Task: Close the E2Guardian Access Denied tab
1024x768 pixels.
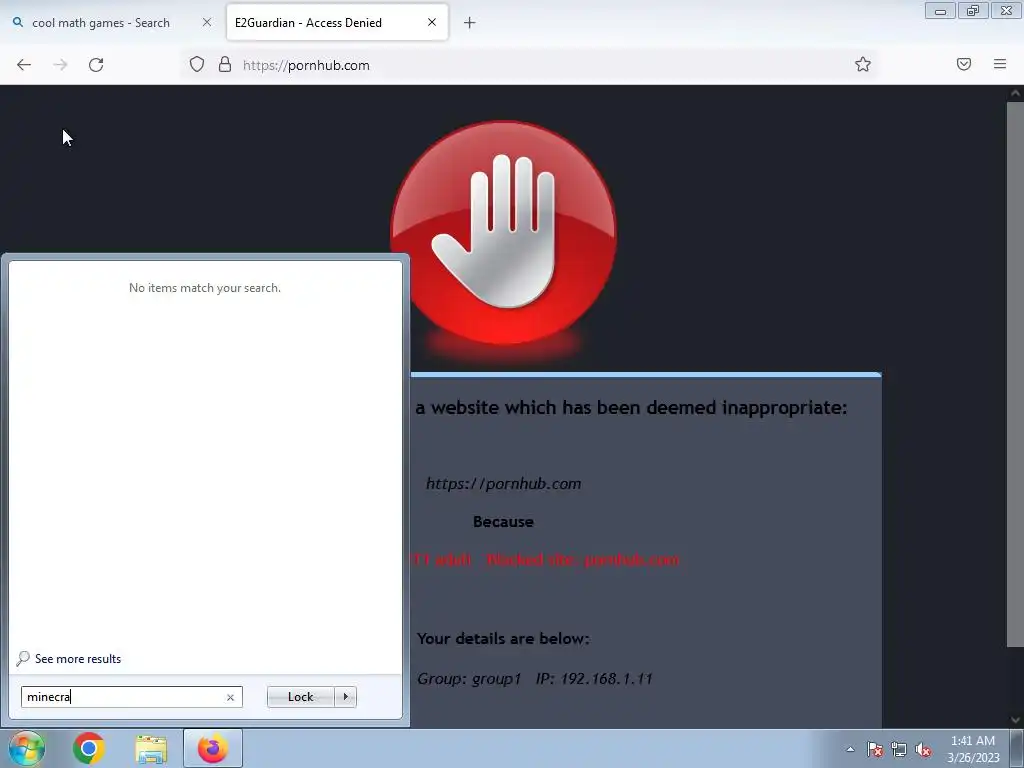Action: pos(432,22)
